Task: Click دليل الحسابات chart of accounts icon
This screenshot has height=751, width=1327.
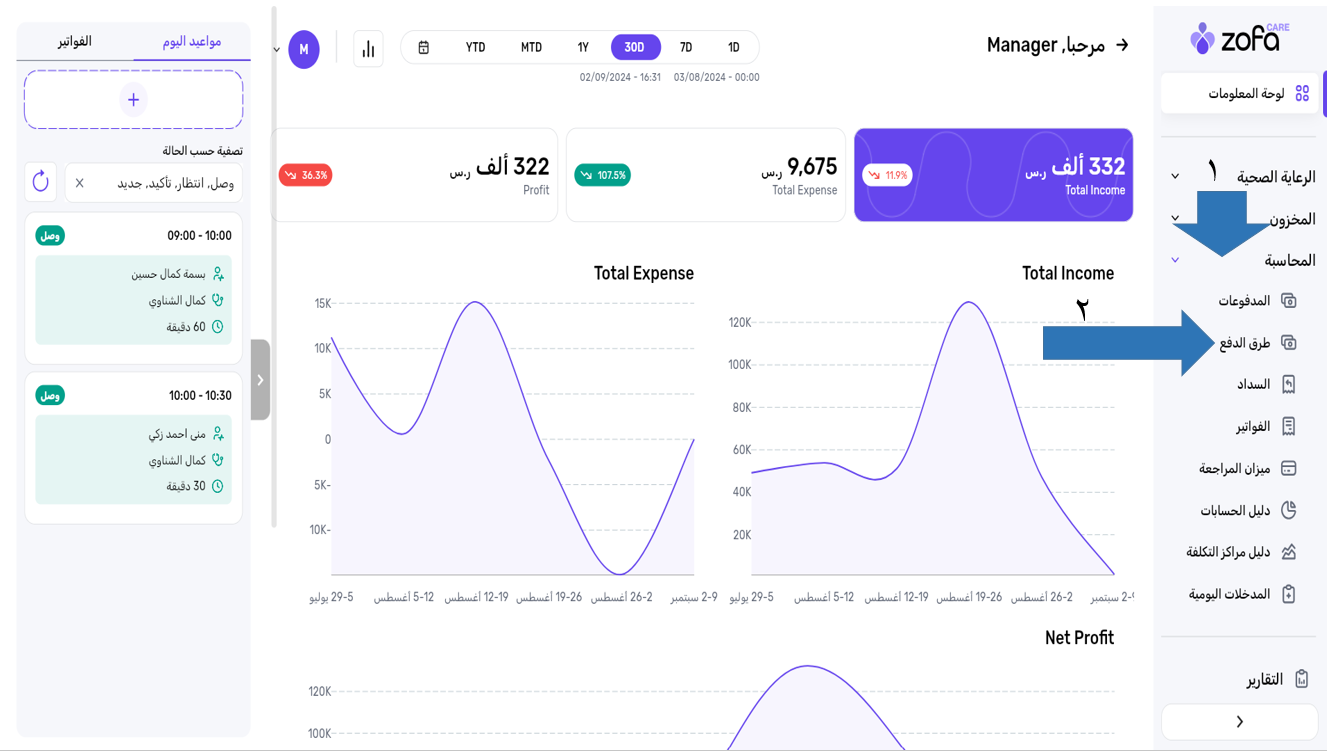Action: (x=1288, y=510)
